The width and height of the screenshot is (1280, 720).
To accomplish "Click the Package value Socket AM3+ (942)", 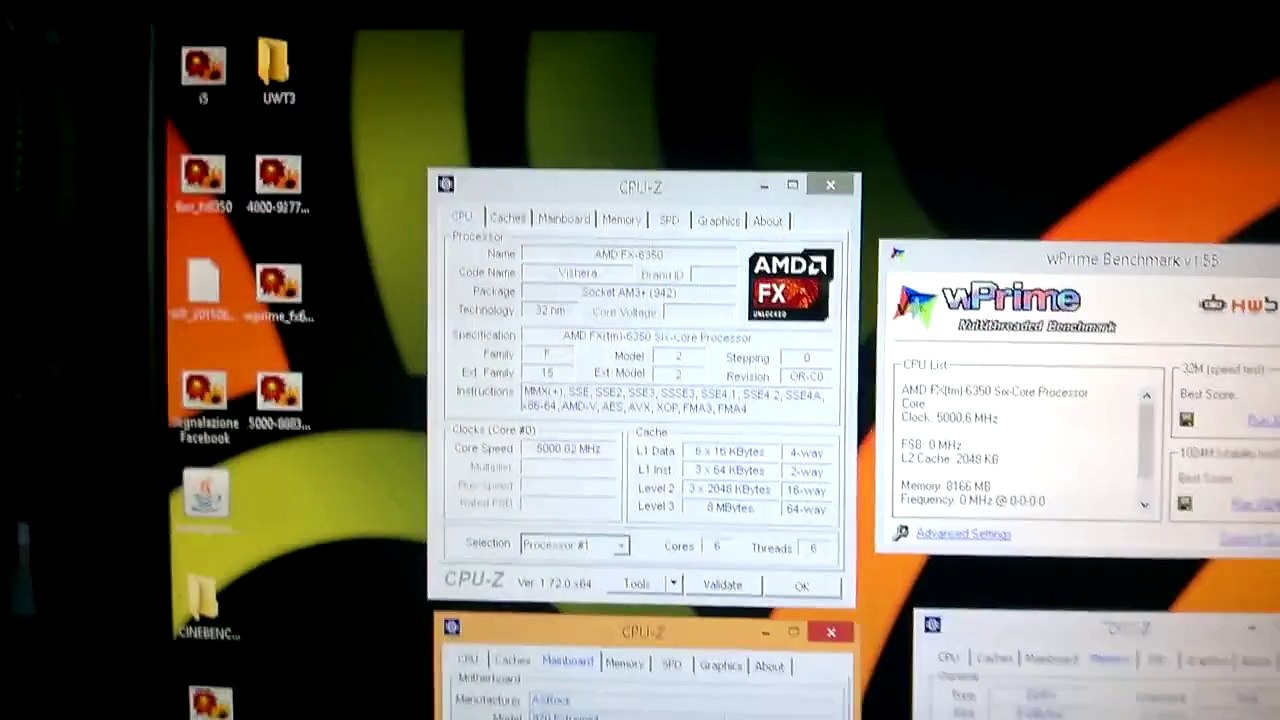I will [628, 292].
